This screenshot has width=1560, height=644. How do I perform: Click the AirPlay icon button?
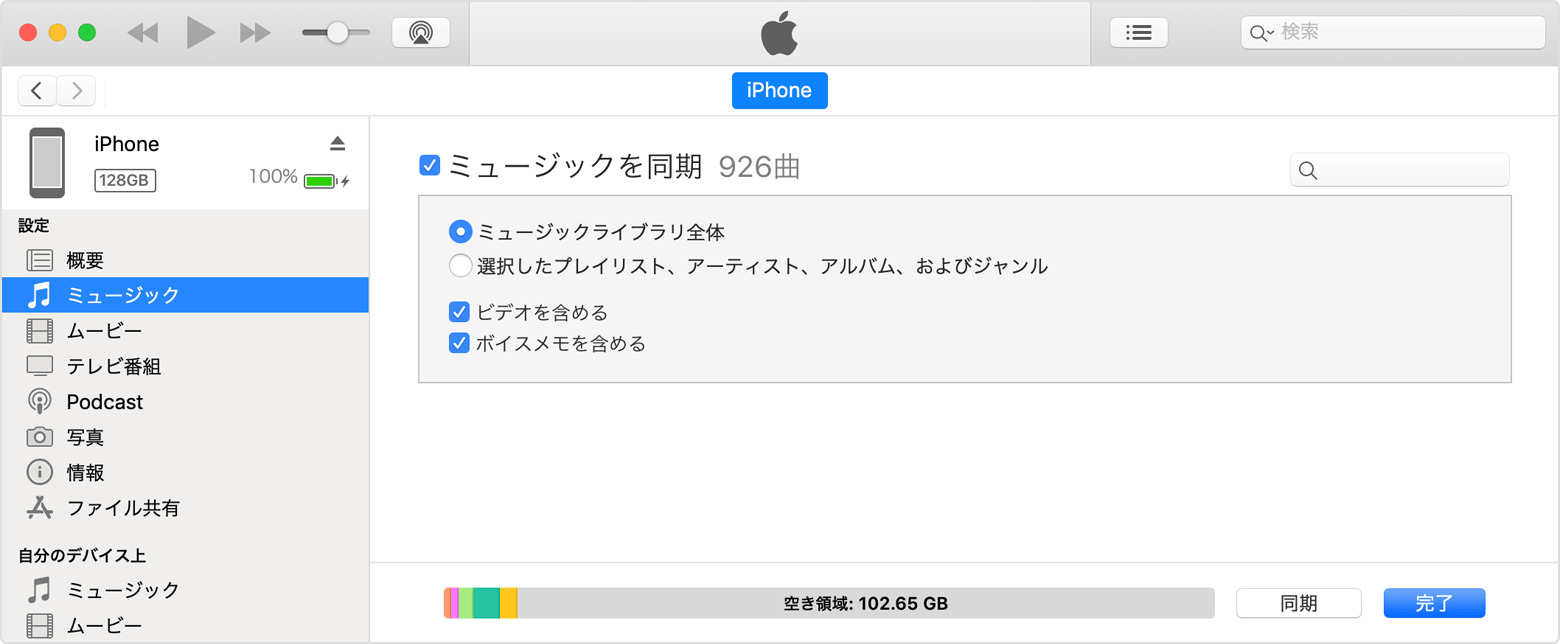(421, 32)
